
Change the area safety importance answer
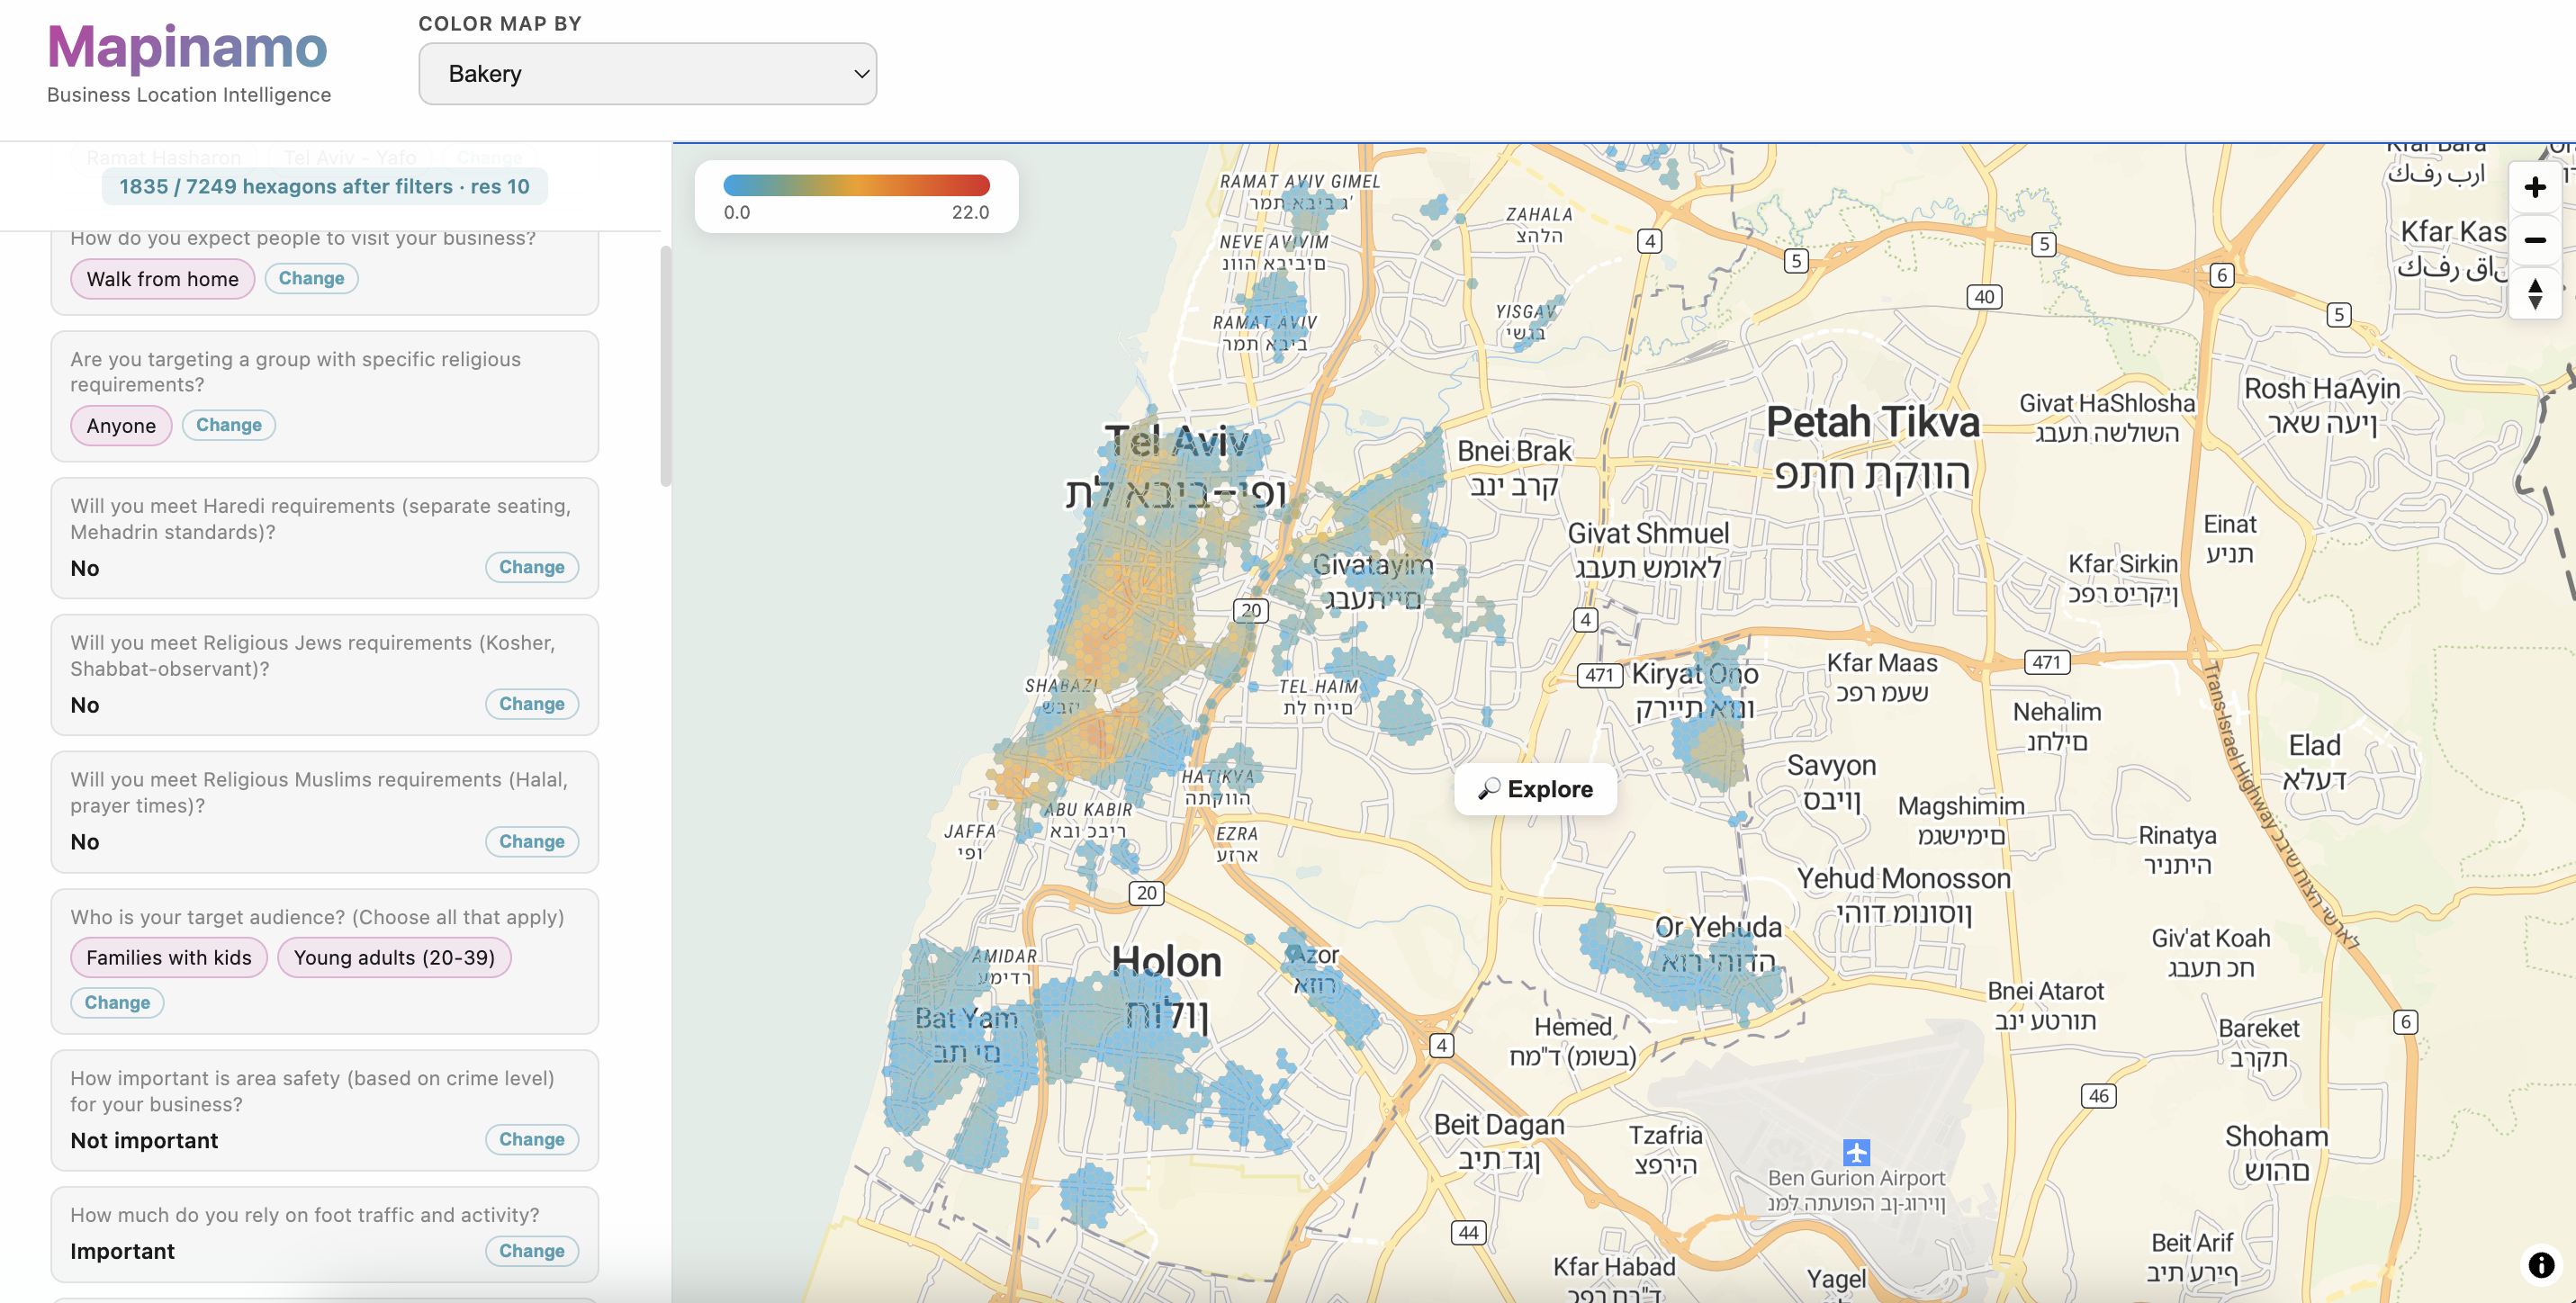tap(531, 1139)
